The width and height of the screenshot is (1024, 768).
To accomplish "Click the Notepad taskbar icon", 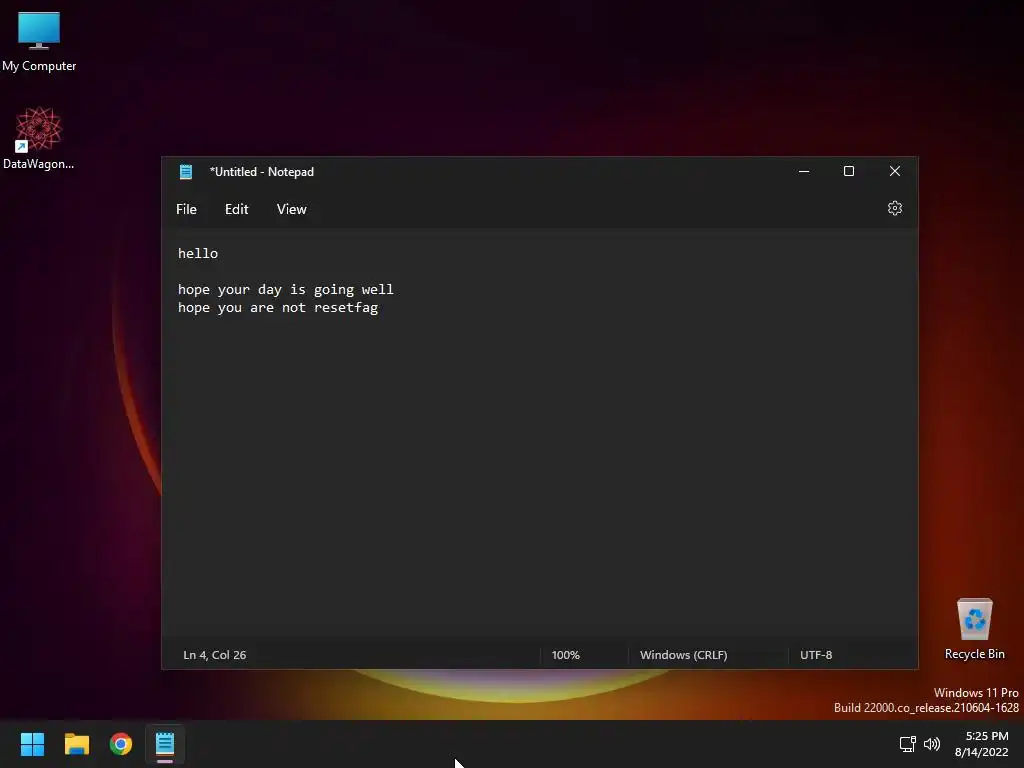I will [165, 744].
